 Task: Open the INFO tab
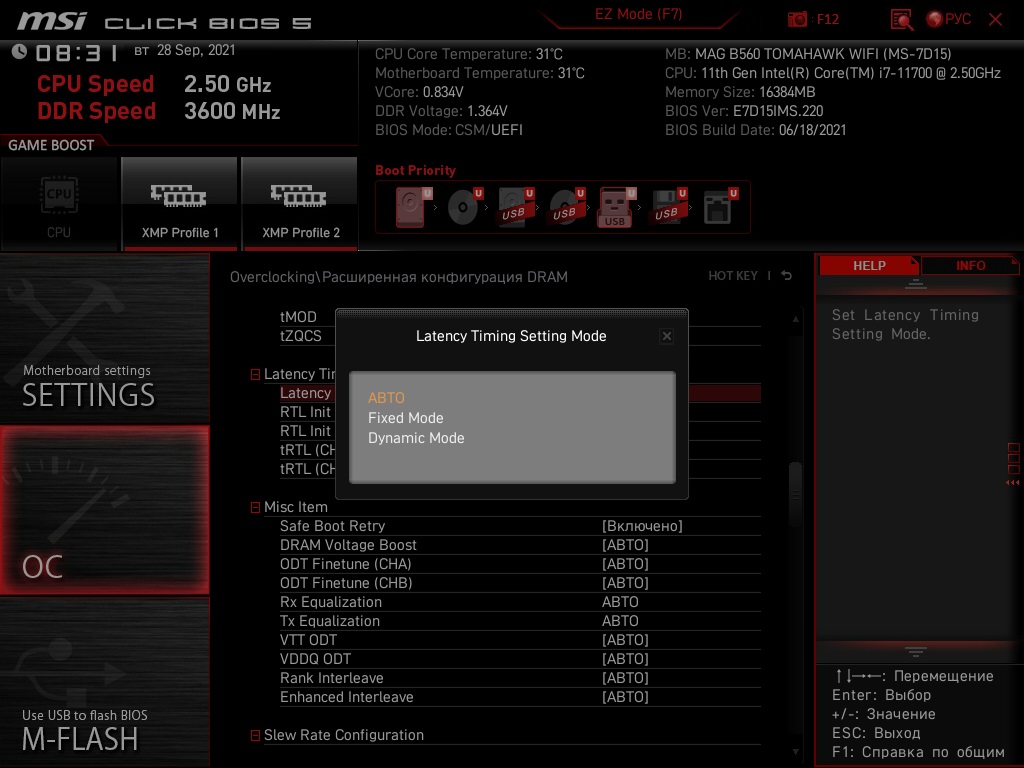pos(970,266)
